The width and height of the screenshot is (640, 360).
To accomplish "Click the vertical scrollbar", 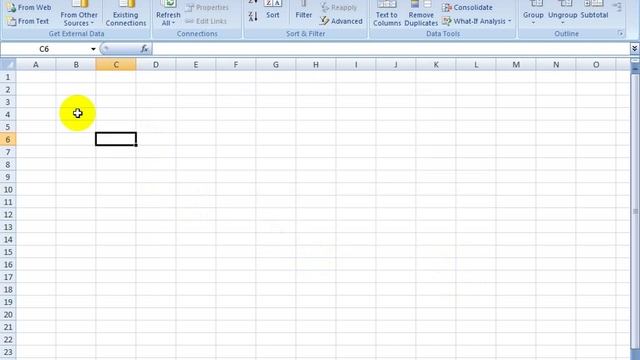I will click(x=635, y=211).
